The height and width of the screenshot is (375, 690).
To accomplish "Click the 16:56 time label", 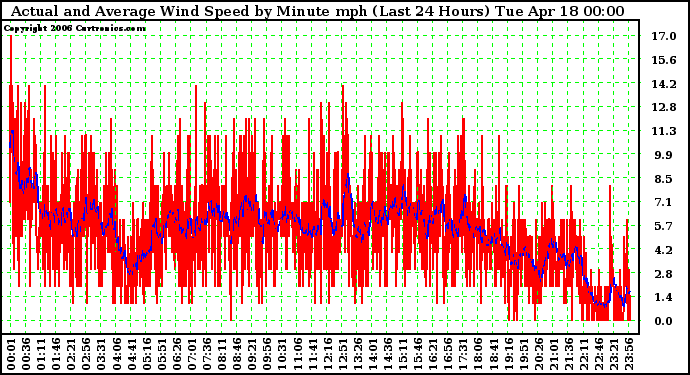I will point(448,354).
